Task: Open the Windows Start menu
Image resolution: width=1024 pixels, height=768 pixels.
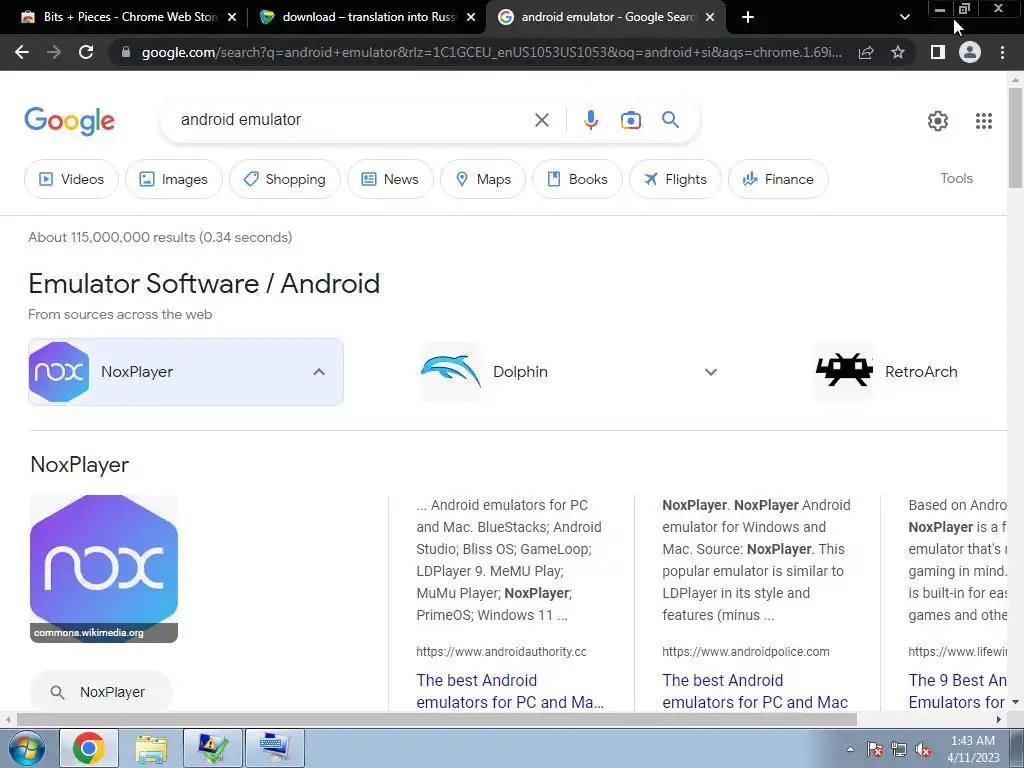Action: point(26,748)
